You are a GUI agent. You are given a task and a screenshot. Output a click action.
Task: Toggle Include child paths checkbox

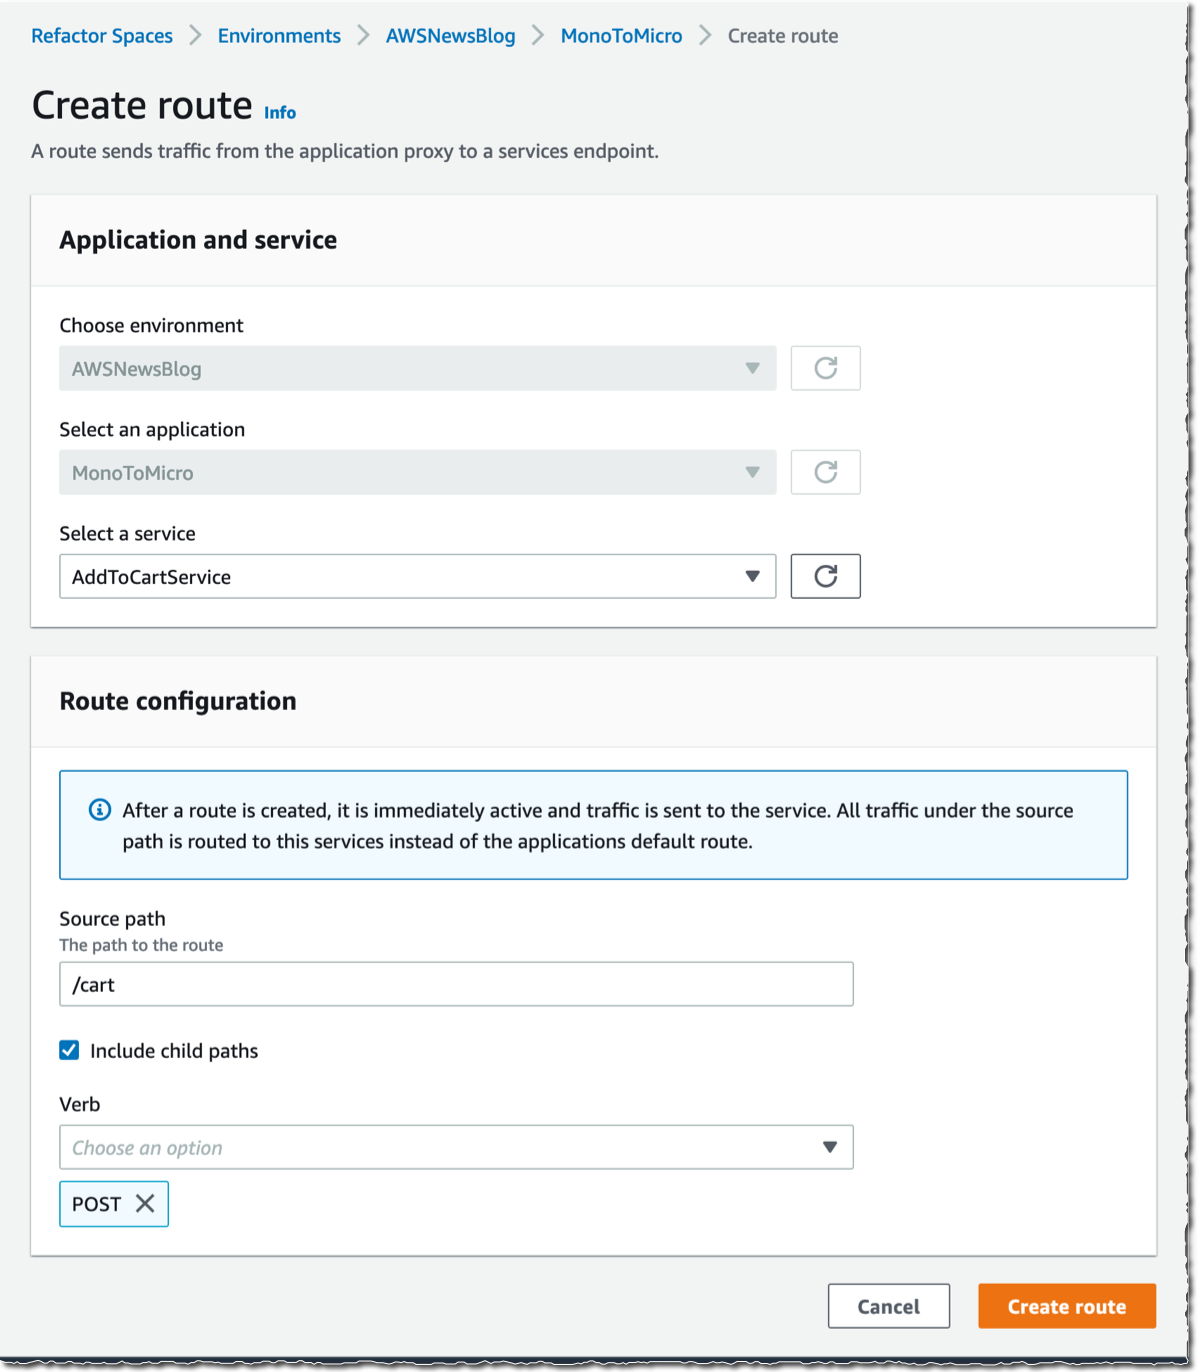point(69,1050)
